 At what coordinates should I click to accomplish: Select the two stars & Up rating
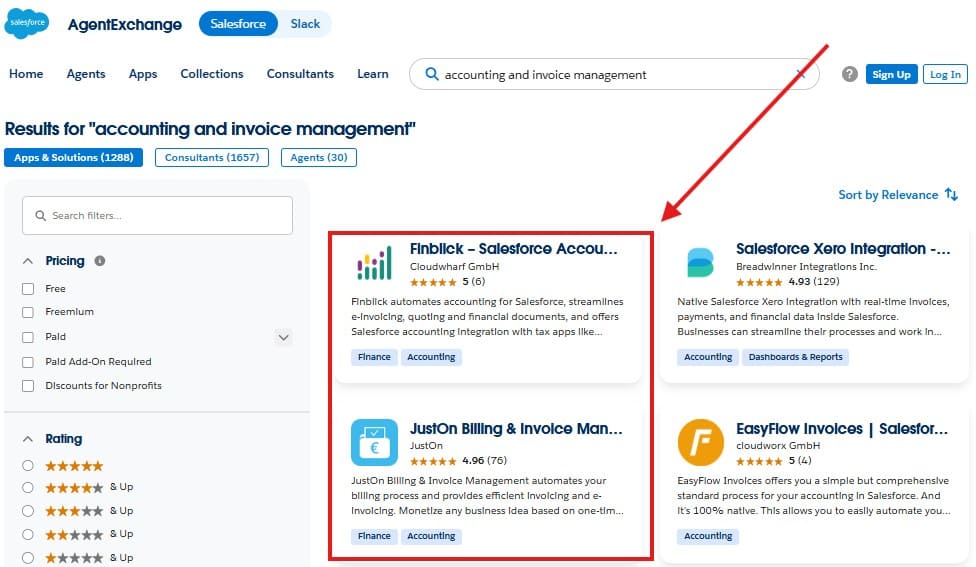27,535
